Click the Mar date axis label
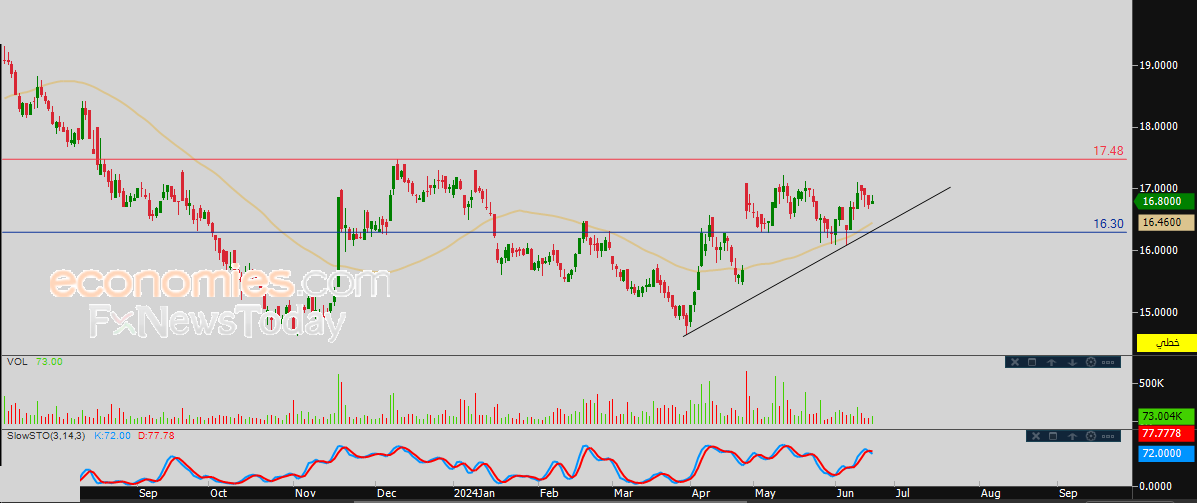The height and width of the screenshot is (503, 1197). (x=623, y=493)
